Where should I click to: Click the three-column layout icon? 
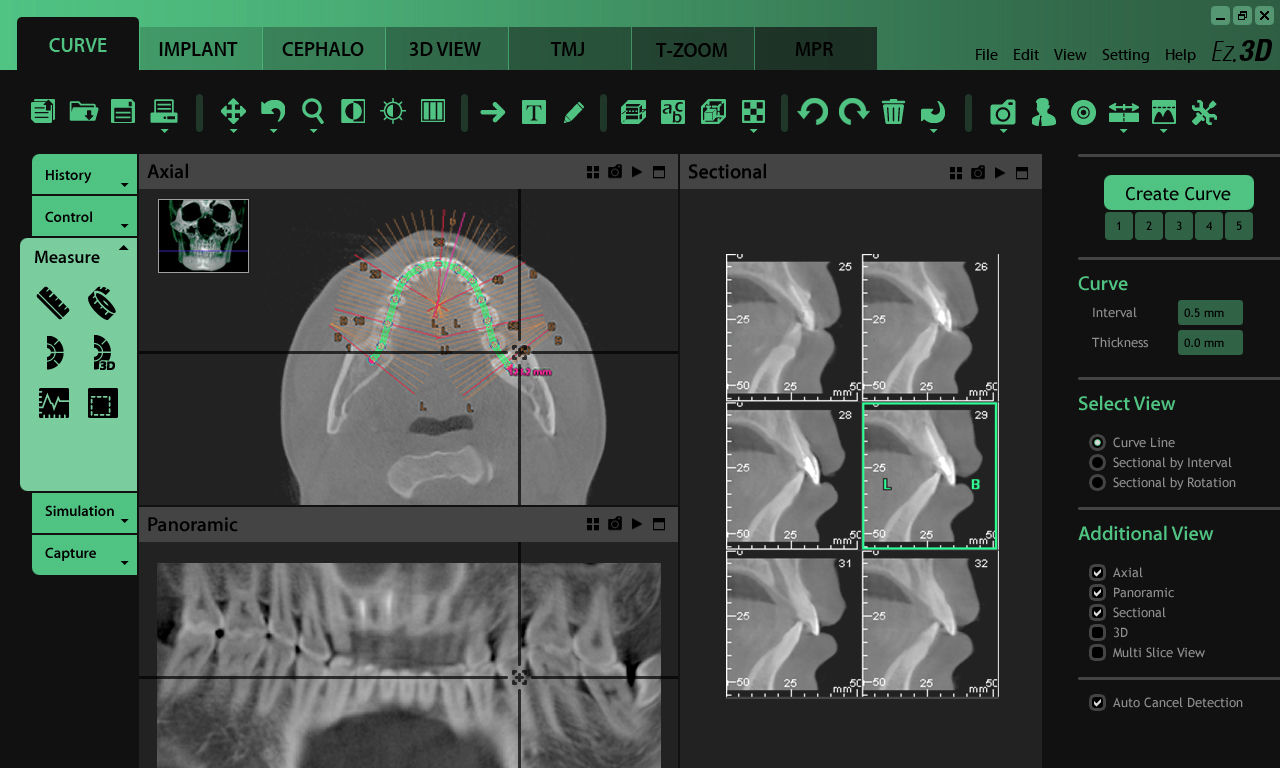pos(433,111)
